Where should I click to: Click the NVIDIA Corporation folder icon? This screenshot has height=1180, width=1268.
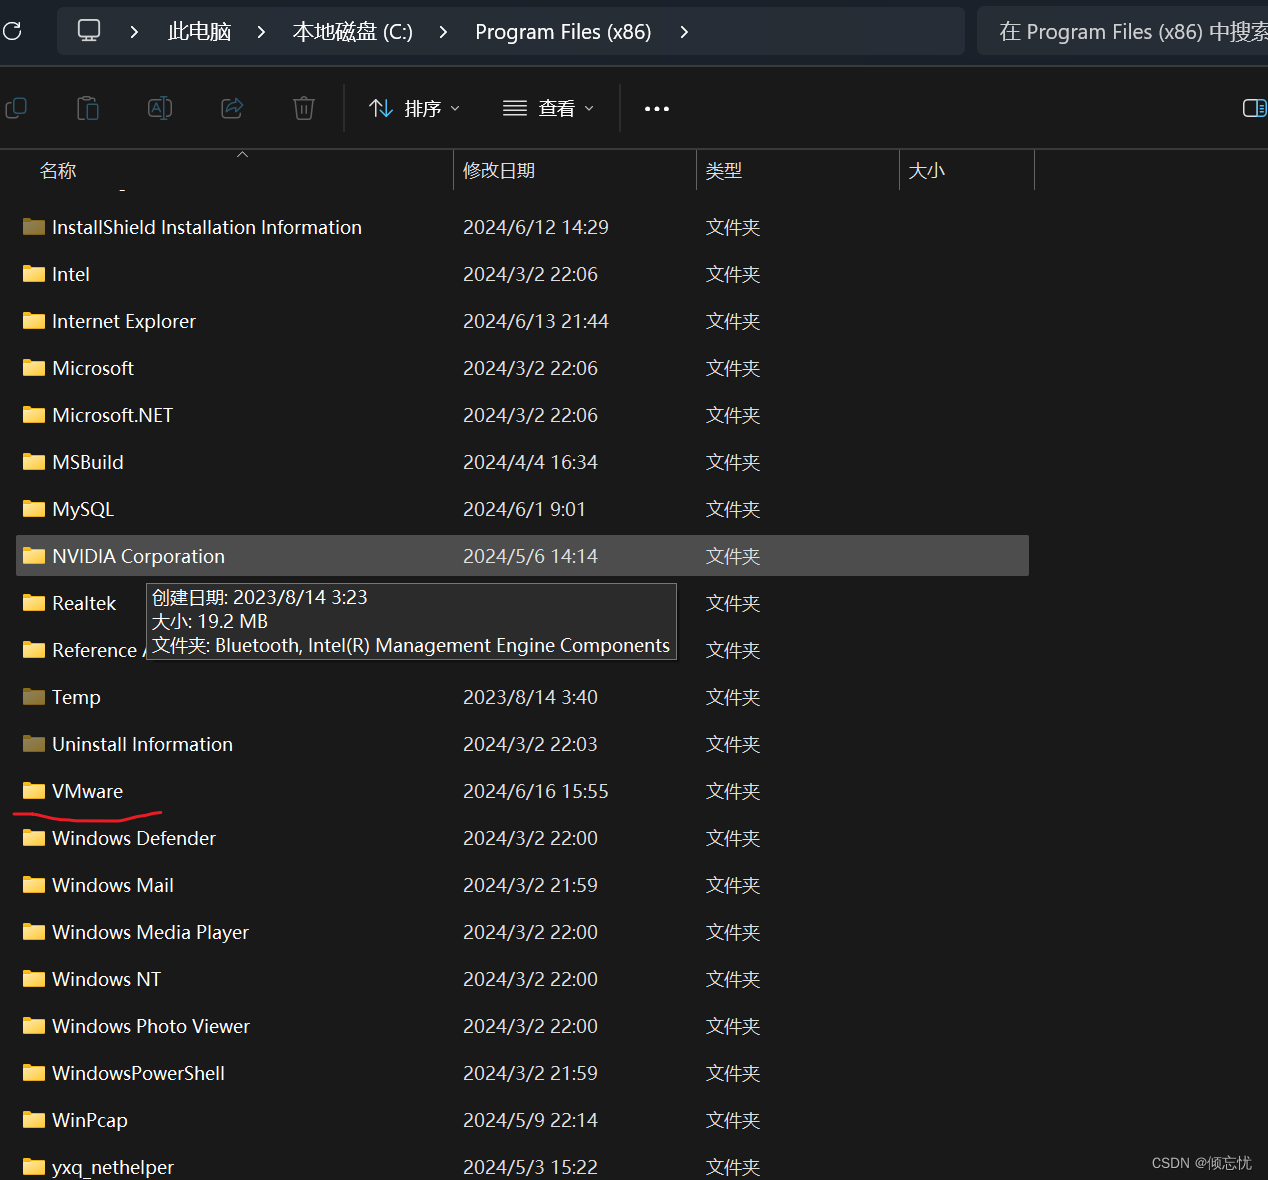(34, 556)
